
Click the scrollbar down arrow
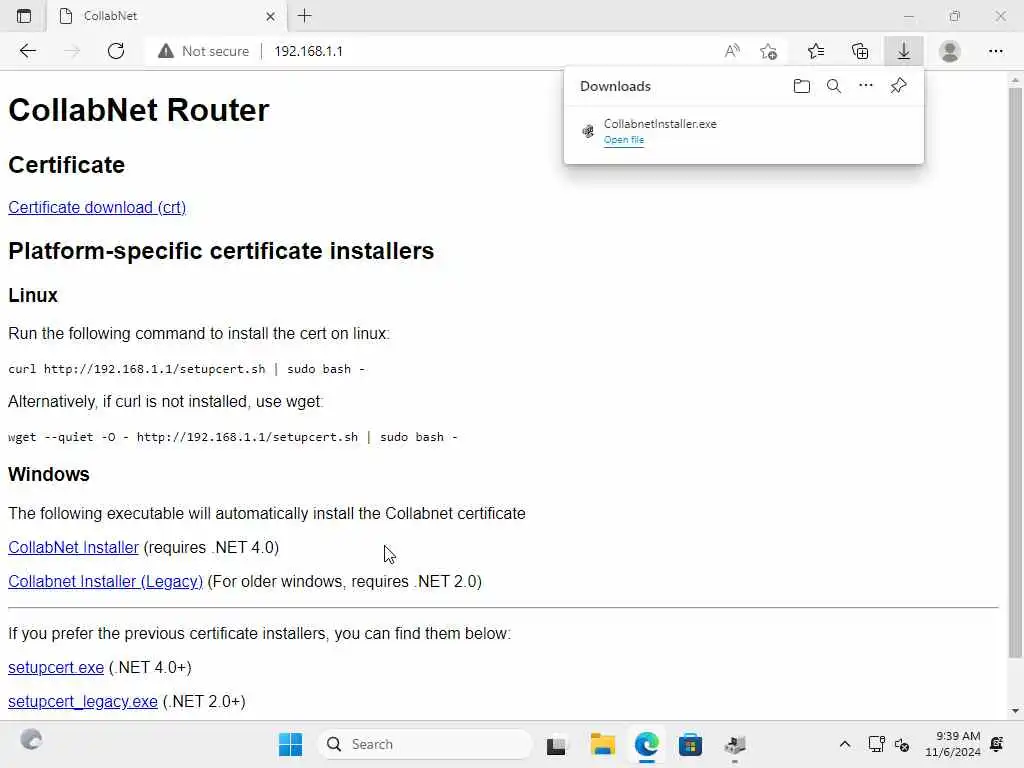pos(1015,711)
